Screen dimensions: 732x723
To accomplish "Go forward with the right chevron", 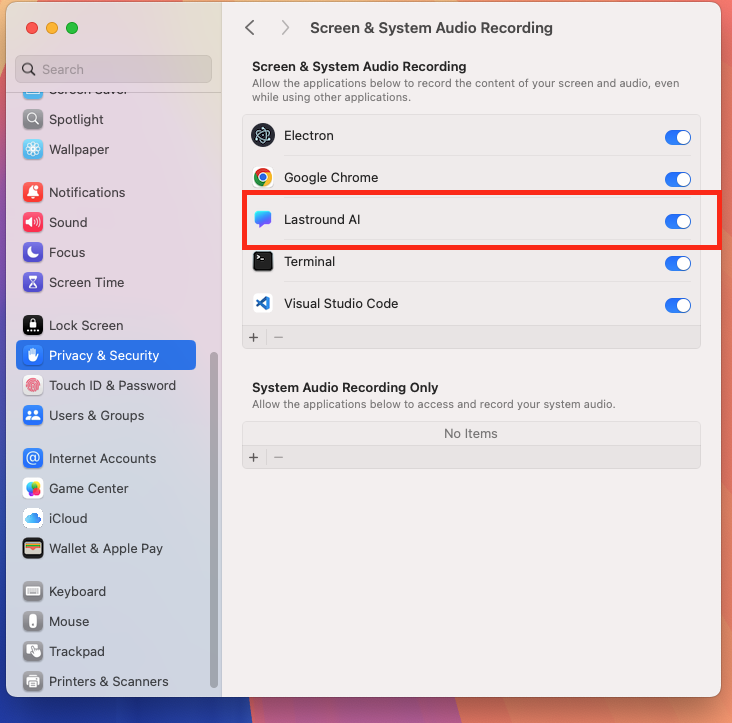I will 285,28.
